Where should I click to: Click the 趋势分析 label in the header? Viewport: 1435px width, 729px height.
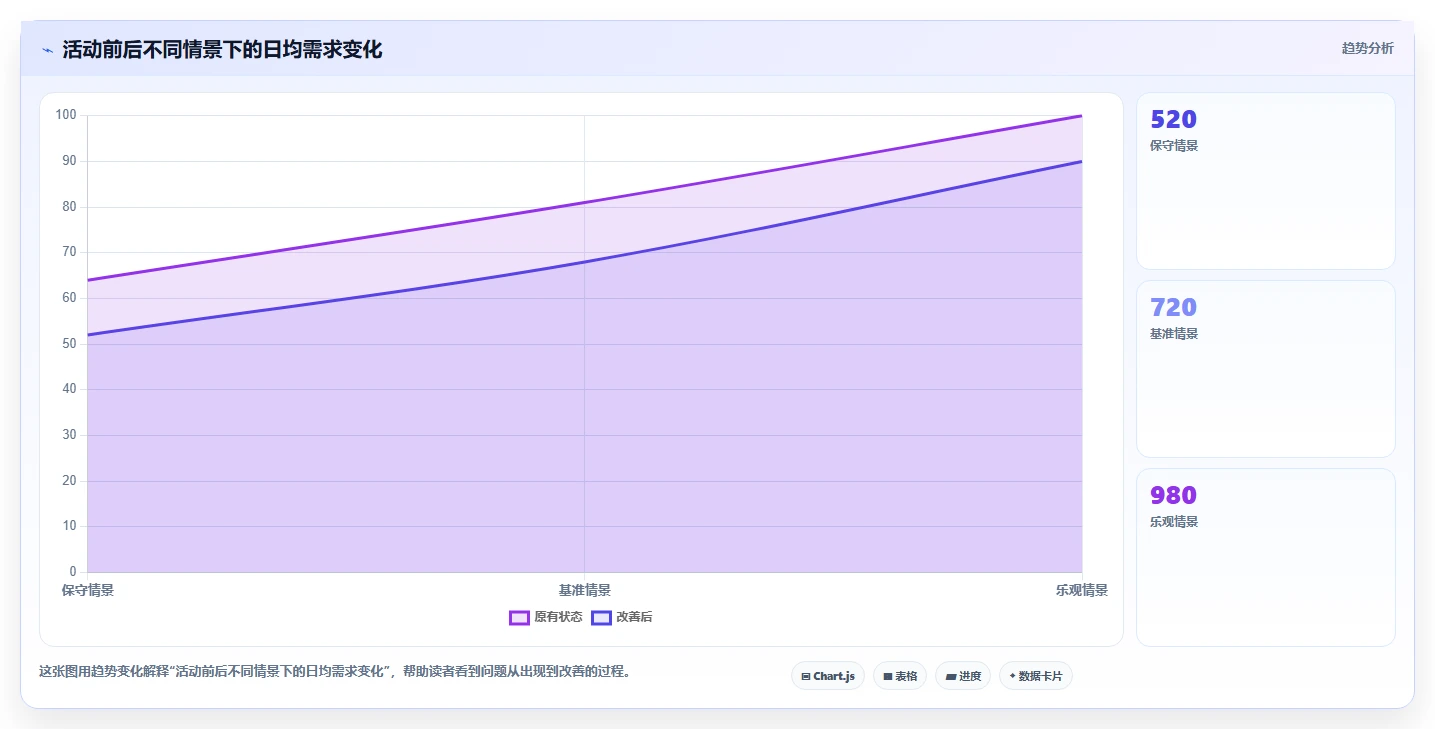1367,49
